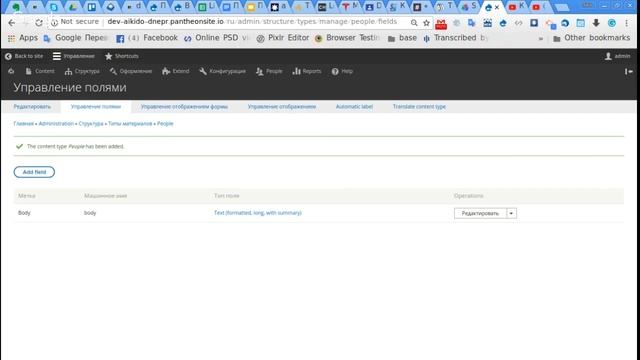
Task: Open the Transcribed bookmark
Action: click(x=455, y=38)
